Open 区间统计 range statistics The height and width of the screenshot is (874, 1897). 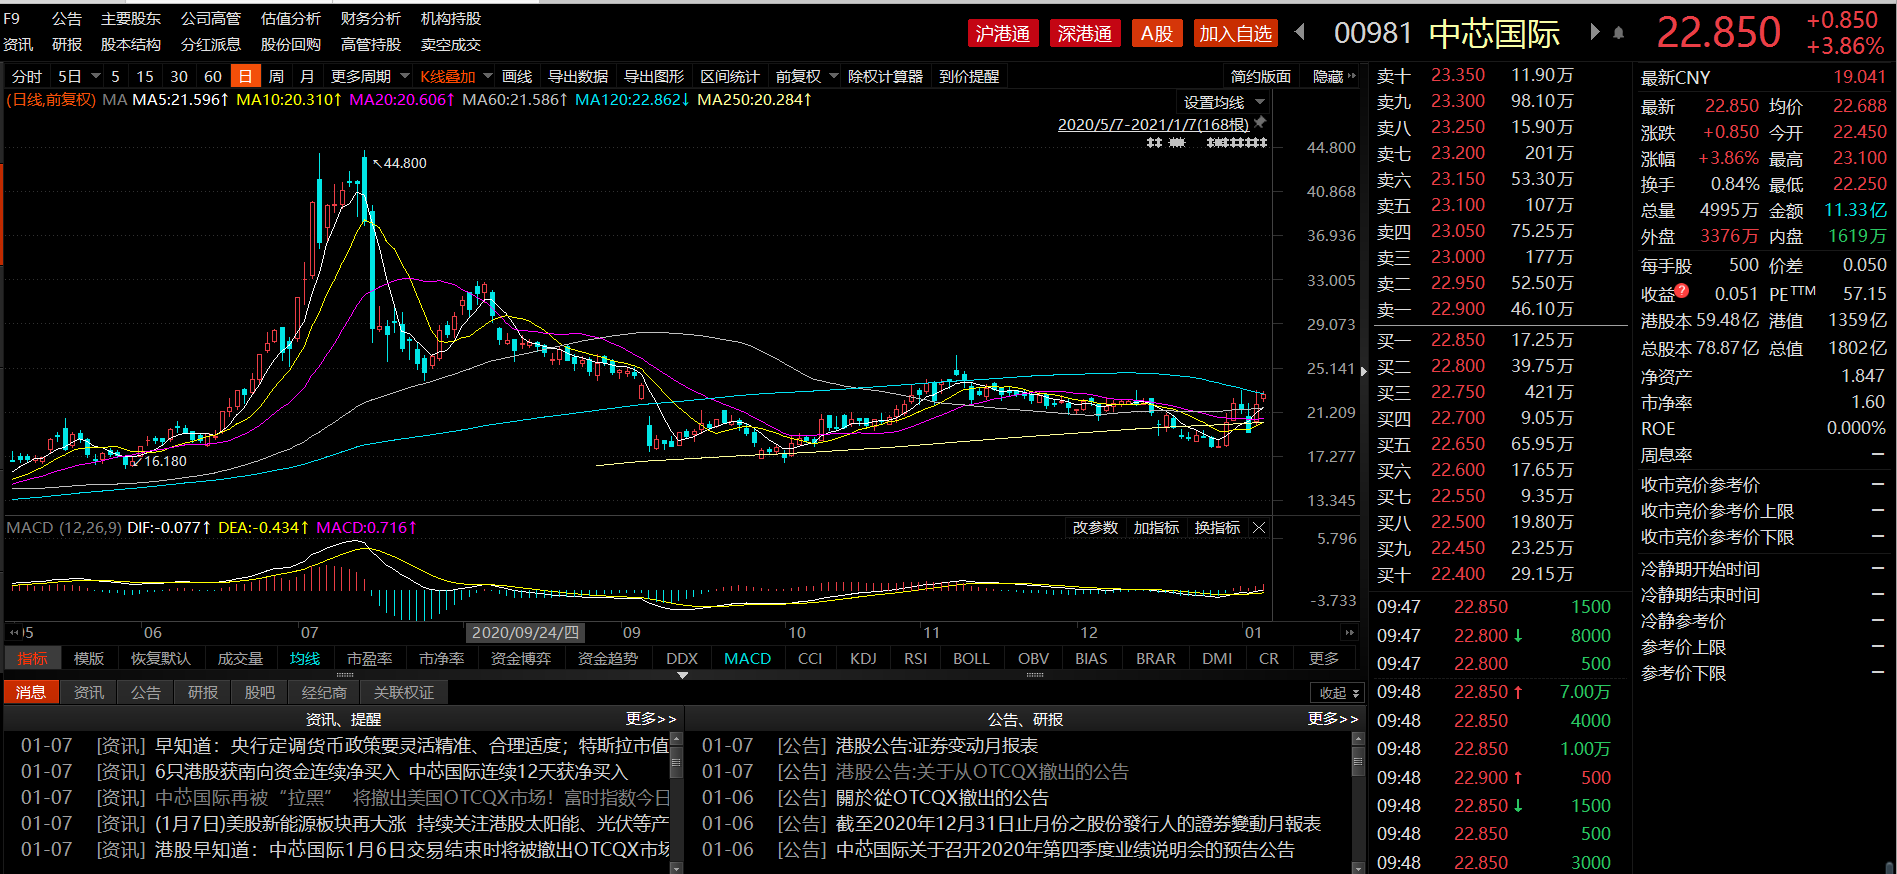[730, 76]
